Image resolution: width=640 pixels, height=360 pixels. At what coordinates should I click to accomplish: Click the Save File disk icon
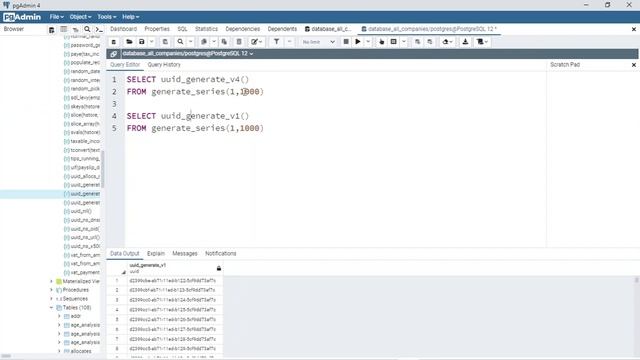click(142, 42)
